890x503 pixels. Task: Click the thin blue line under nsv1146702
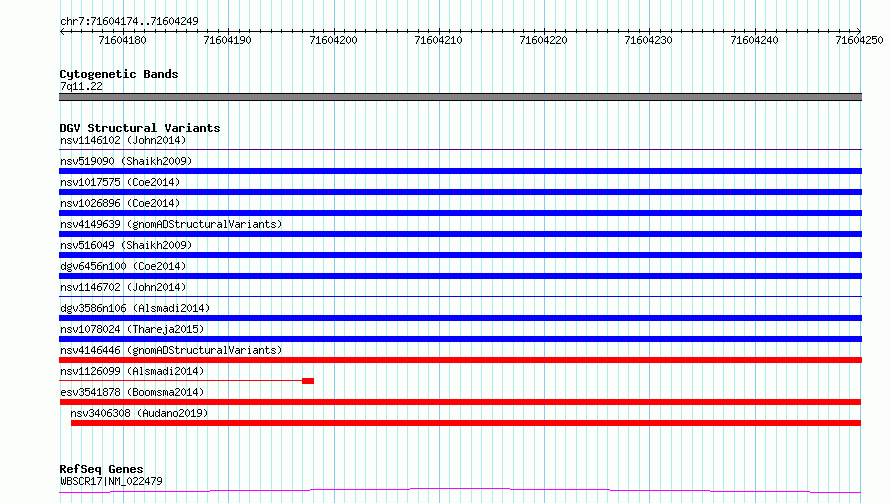(460, 296)
